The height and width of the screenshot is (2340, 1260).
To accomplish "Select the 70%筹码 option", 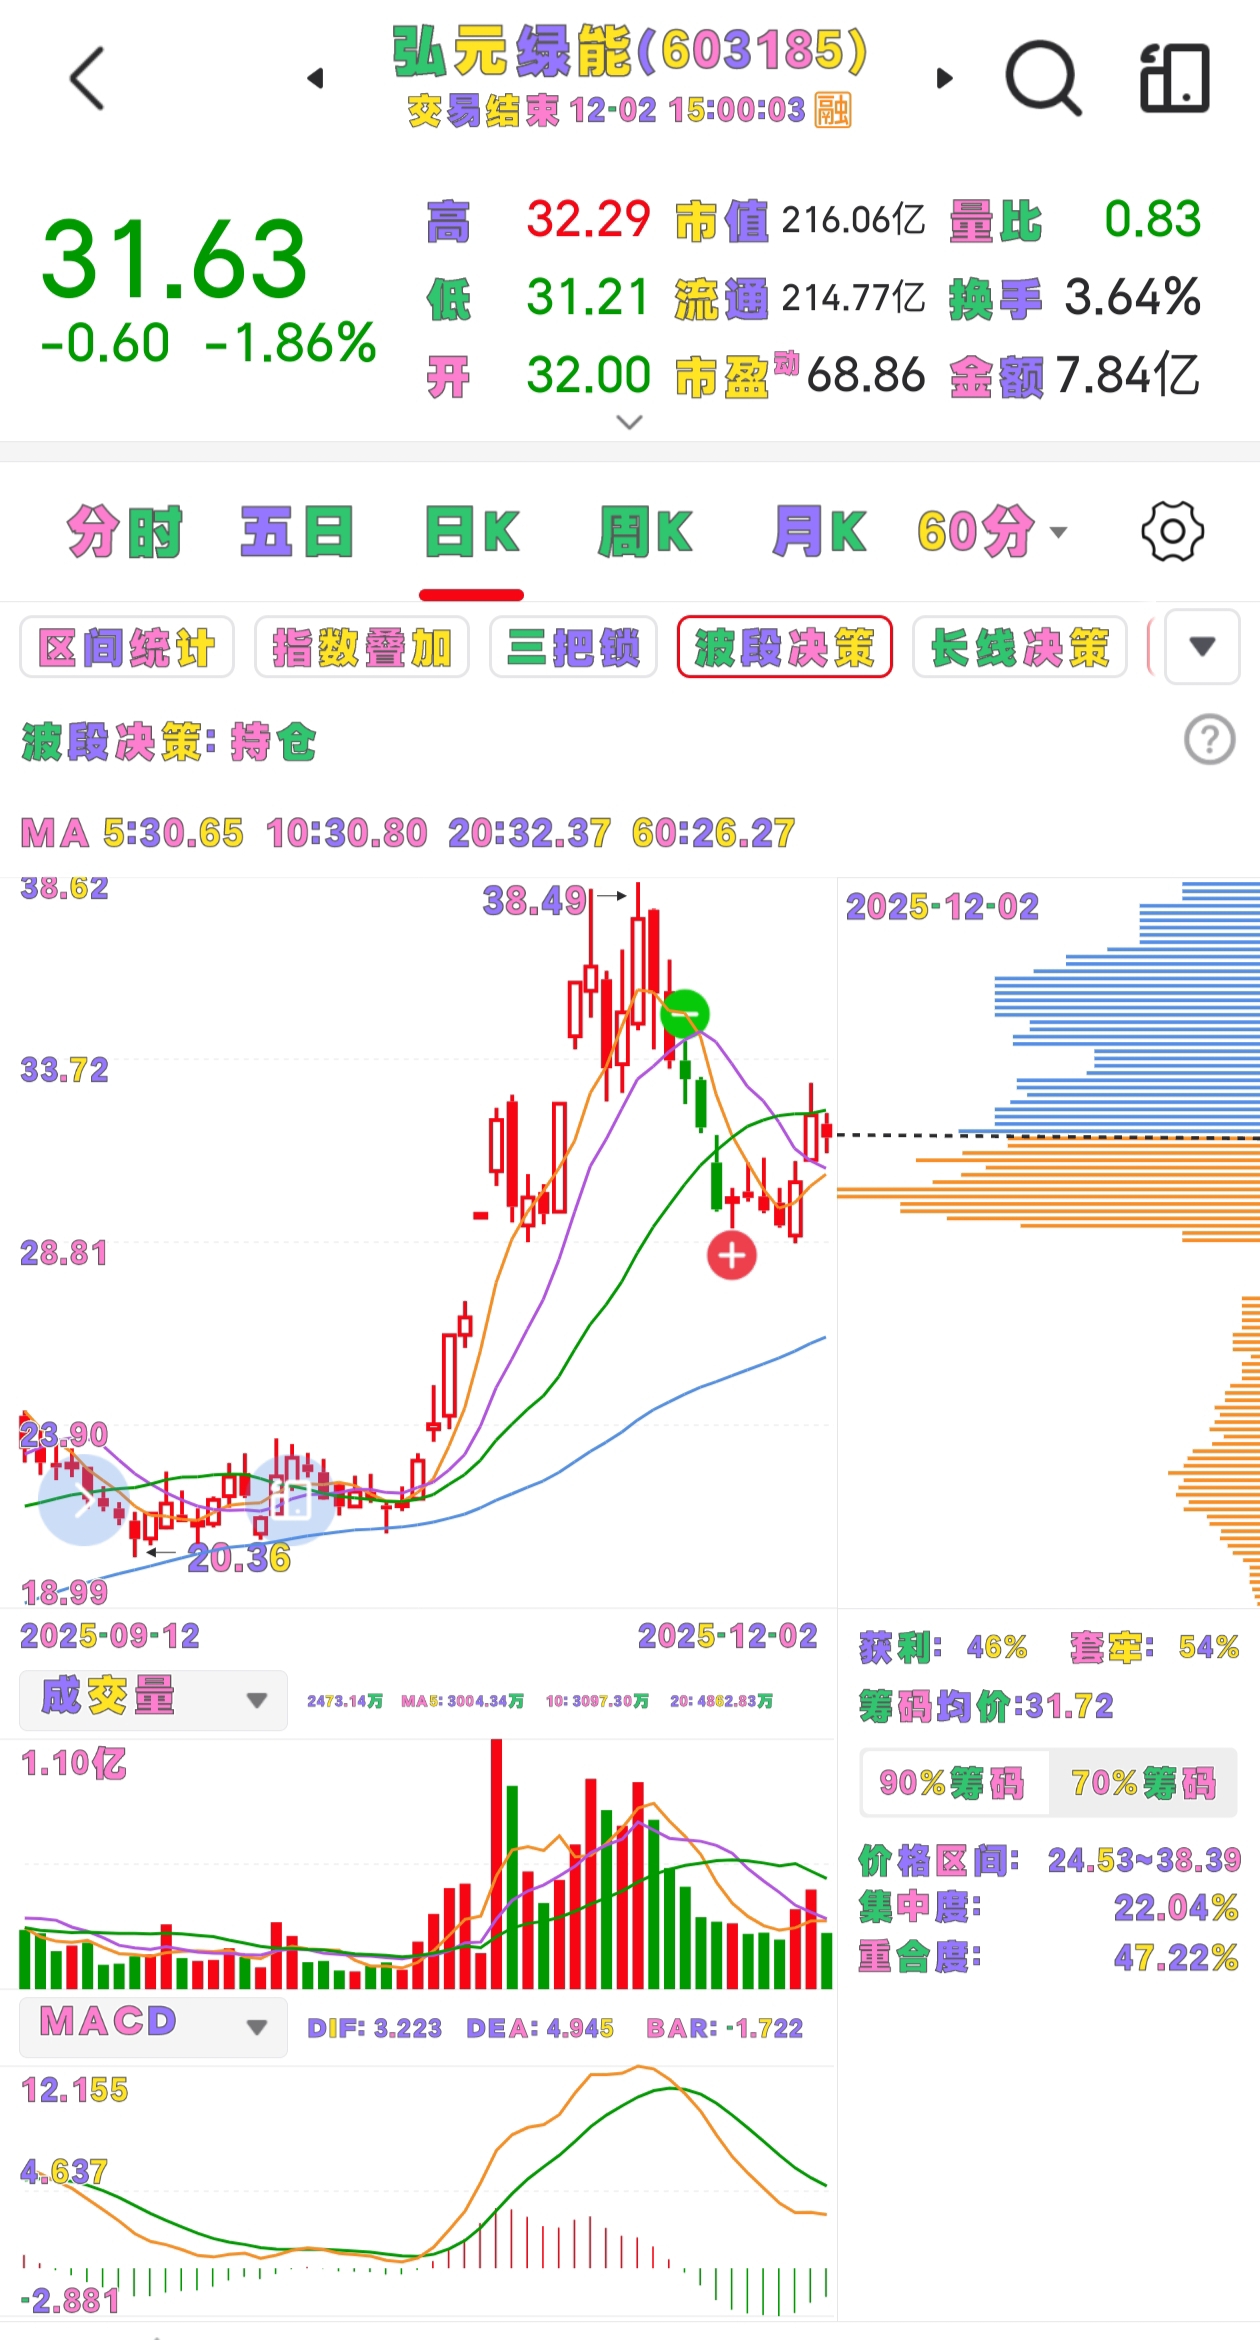I will click(x=1143, y=1783).
